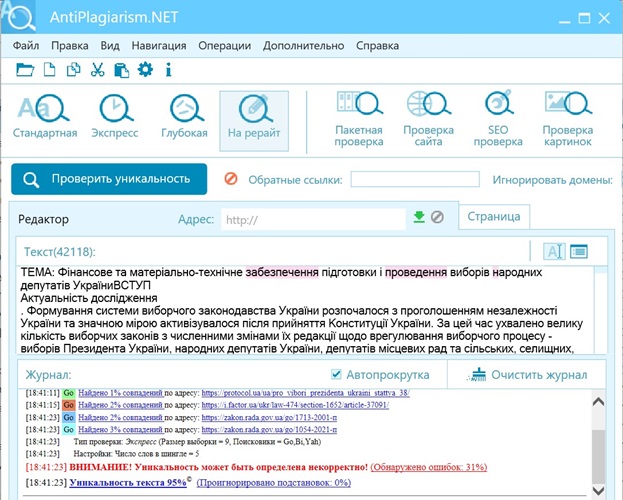623x500 pixels.
Task: Click the Игнорировать домены label
Action: (553, 180)
